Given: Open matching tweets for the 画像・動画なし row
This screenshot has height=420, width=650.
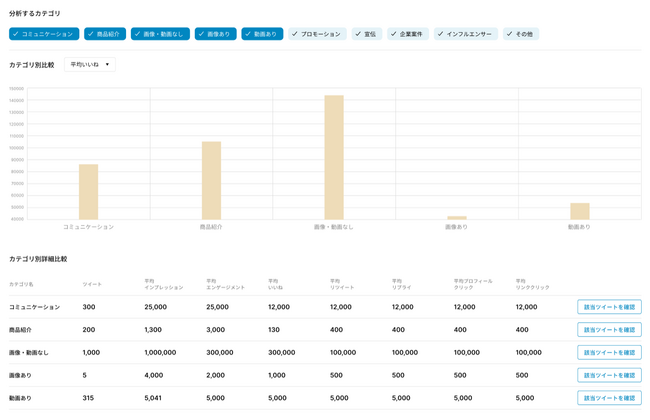Looking at the screenshot, I should point(608,353).
